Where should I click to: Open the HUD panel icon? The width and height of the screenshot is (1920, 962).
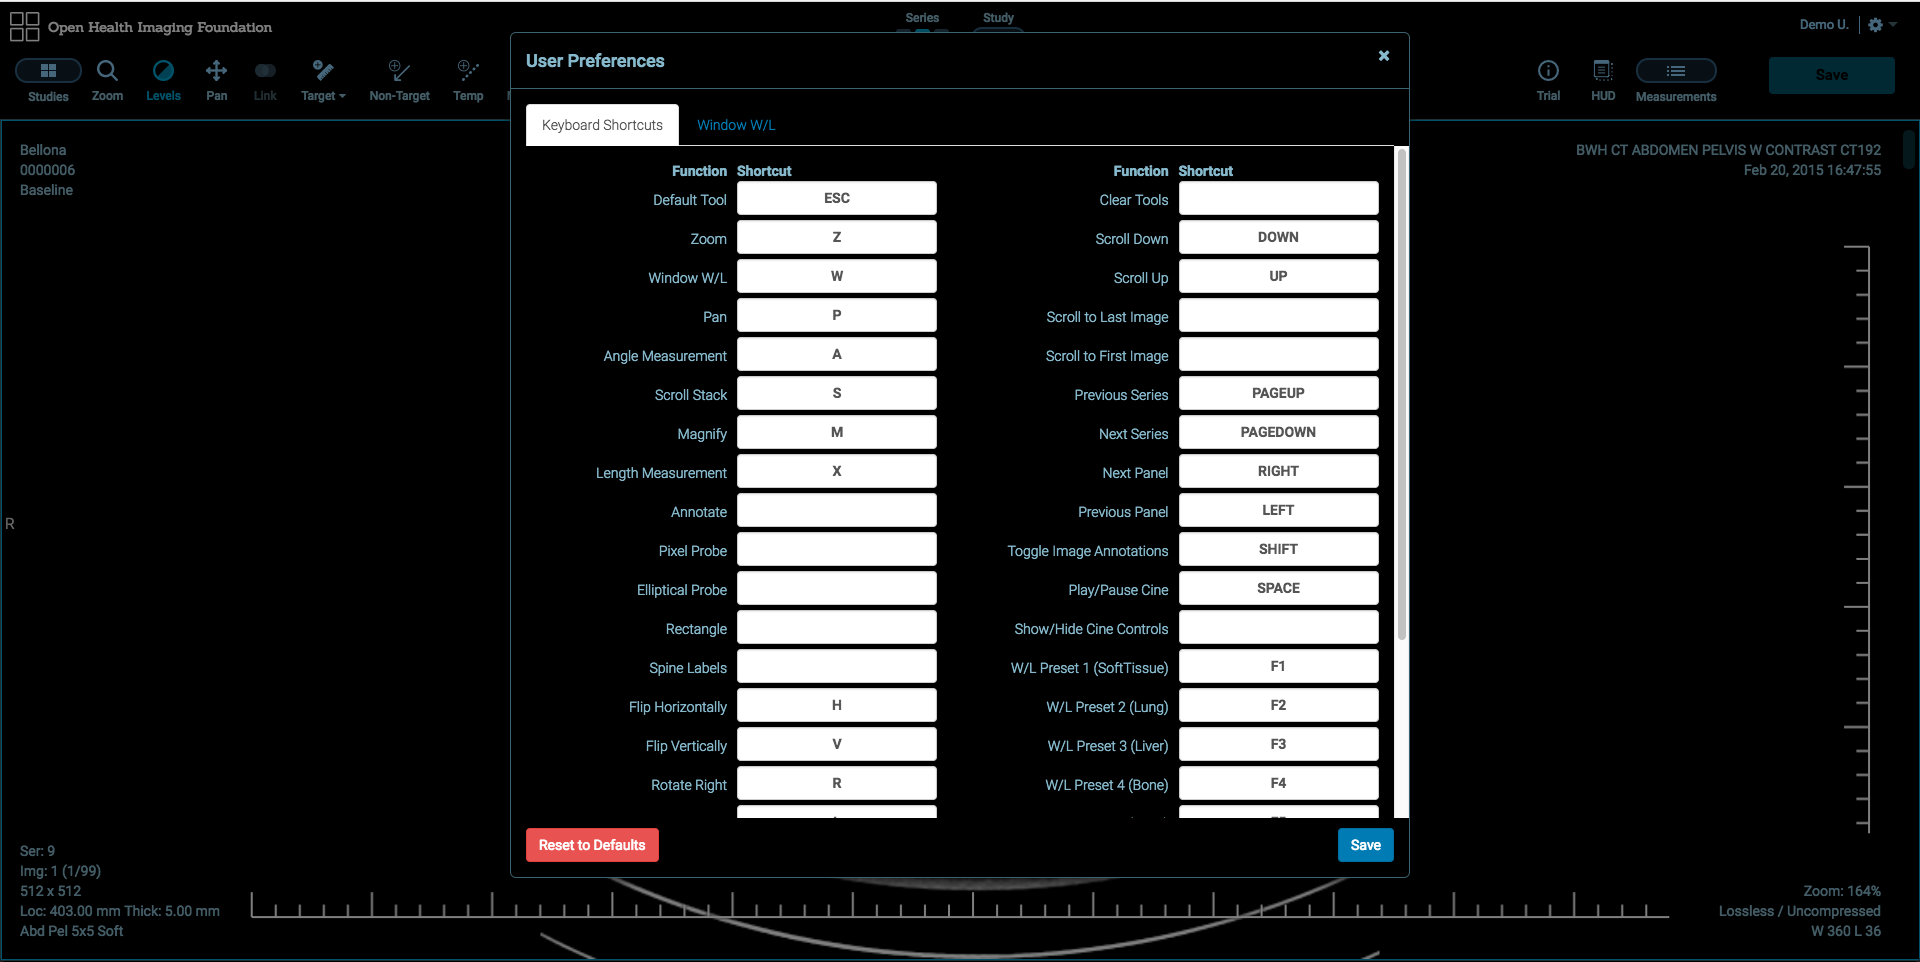point(1602,71)
